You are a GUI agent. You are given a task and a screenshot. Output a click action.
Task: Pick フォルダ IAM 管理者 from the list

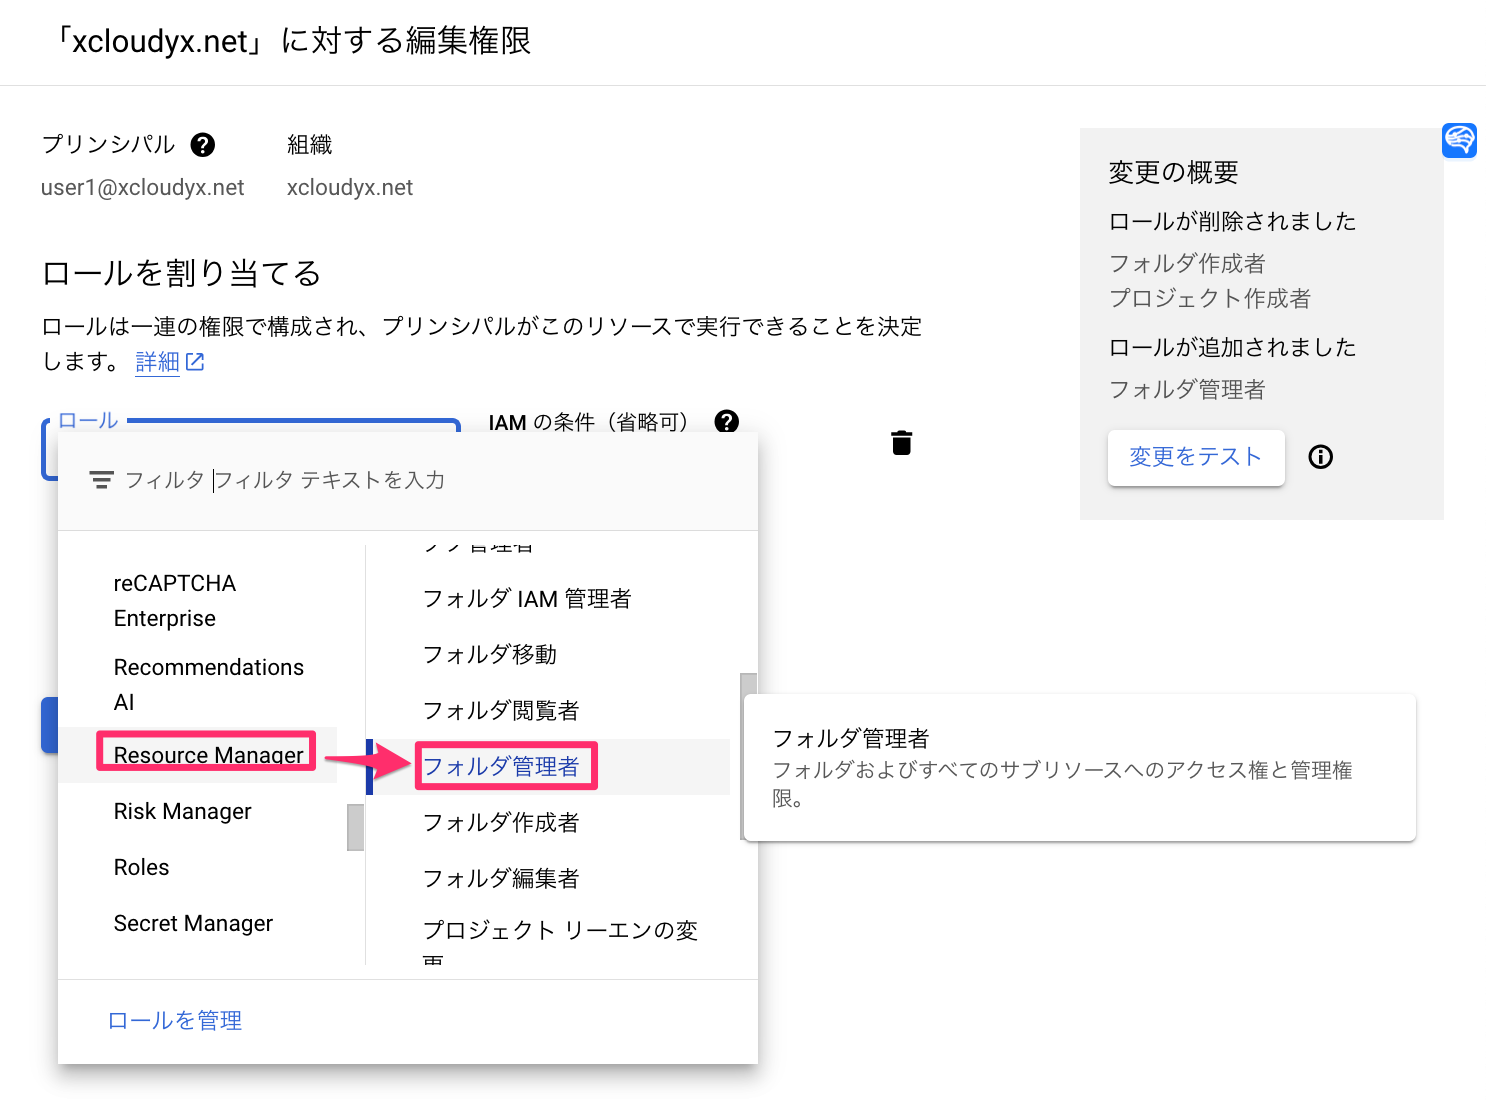[529, 598]
